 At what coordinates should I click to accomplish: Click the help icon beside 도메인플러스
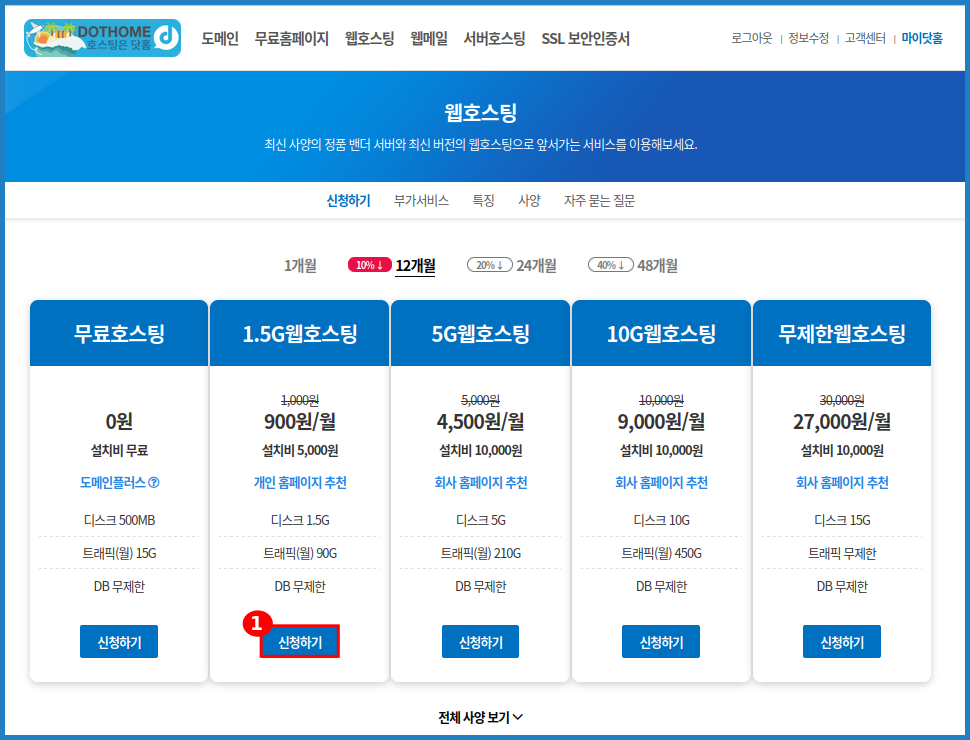[154, 483]
